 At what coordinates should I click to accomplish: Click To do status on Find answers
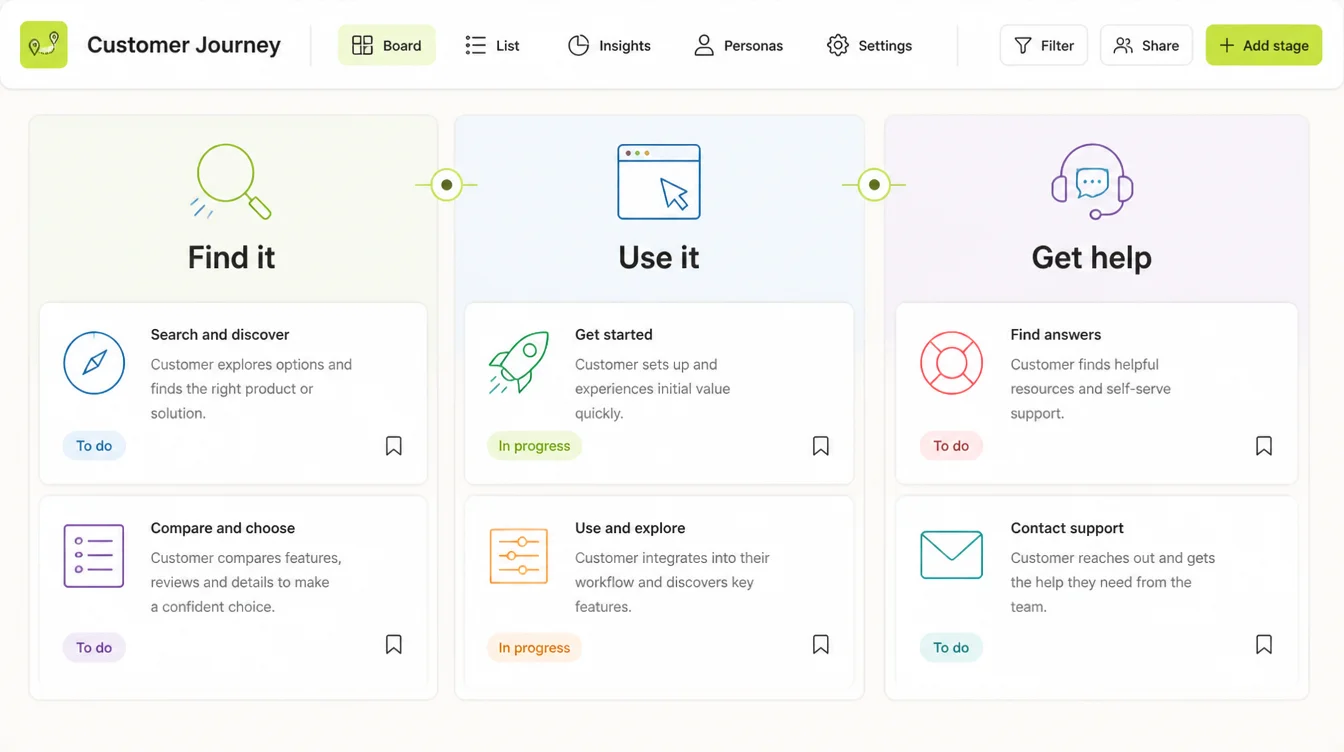951,446
